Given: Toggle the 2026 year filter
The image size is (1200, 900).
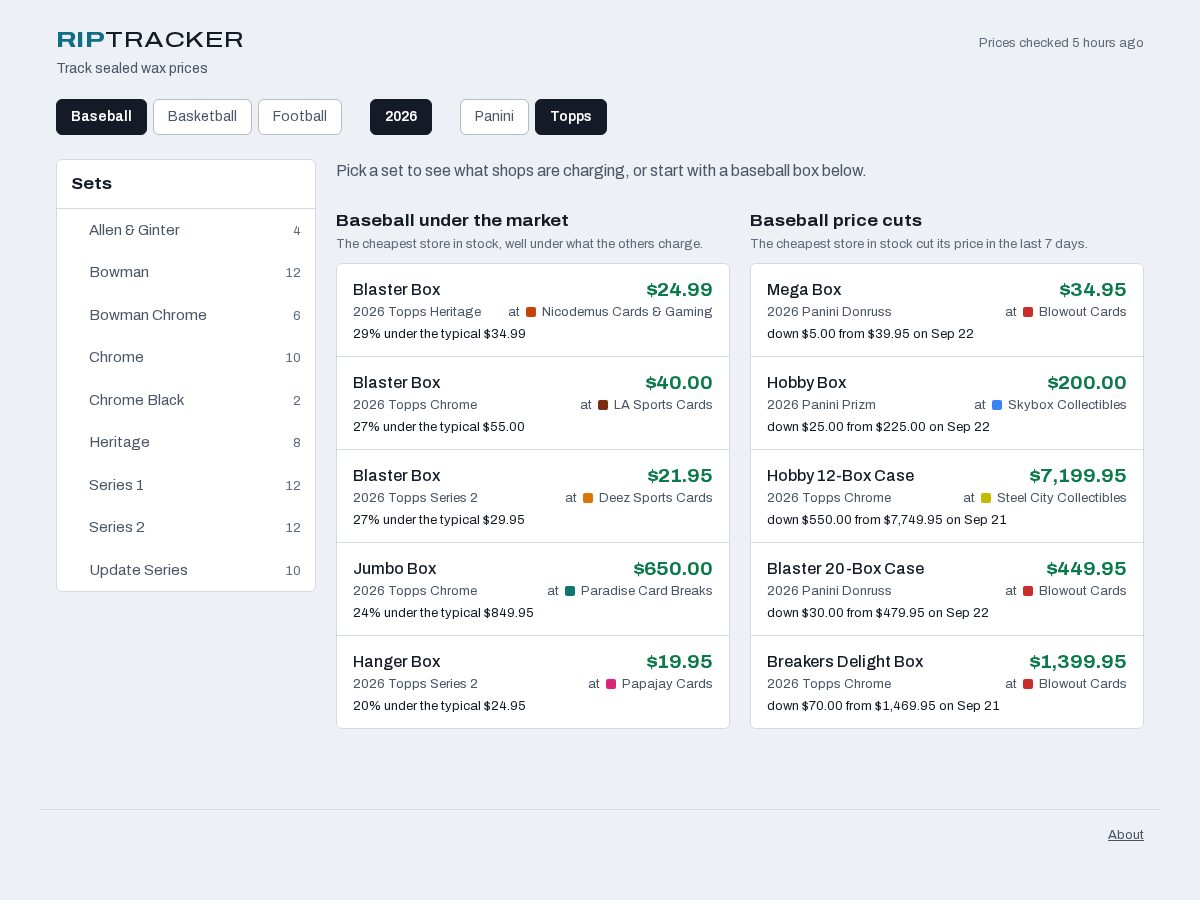Looking at the screenshot, I should pyautogui.click(x=401, y=117).
